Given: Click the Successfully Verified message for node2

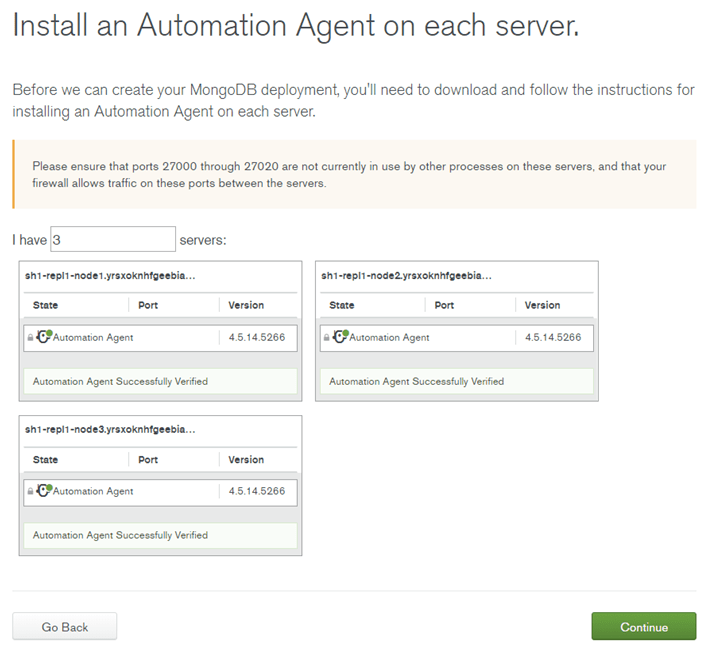Looking at the screenshot, I should [457, 381].
